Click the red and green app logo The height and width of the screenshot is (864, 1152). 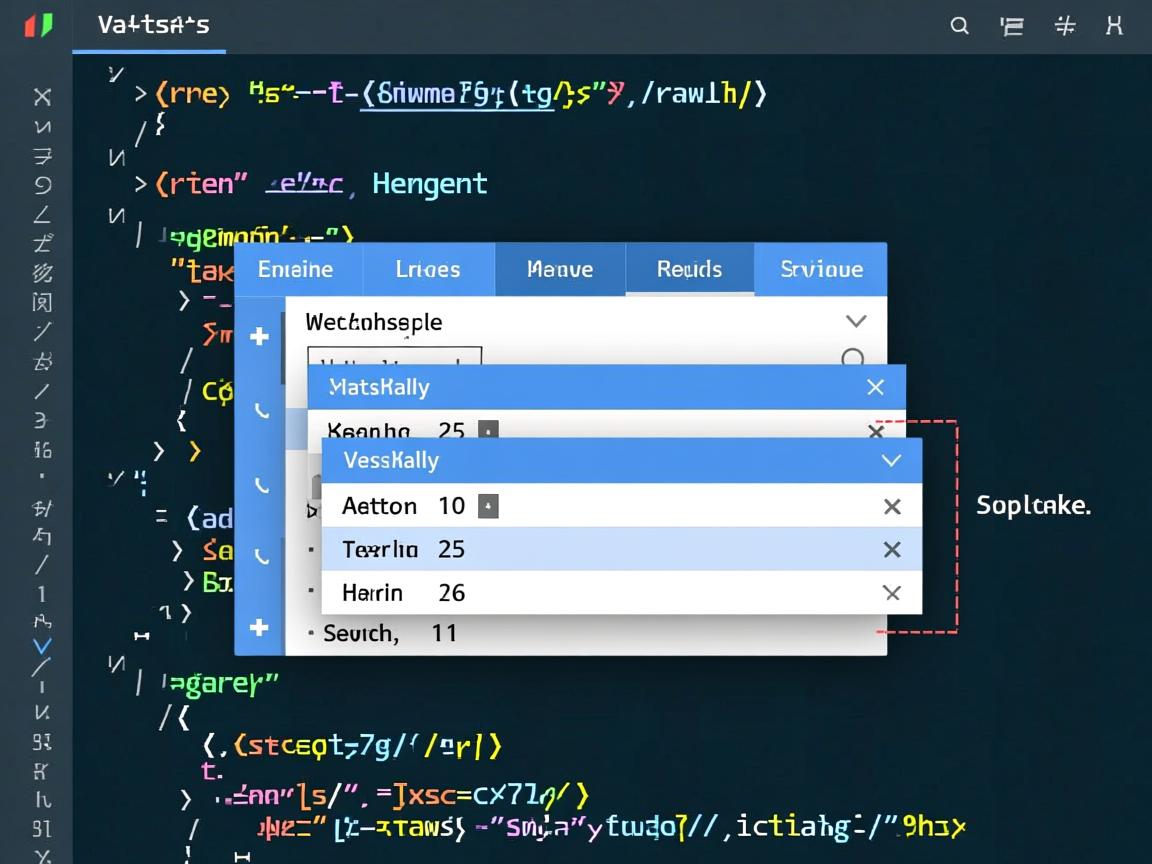(38, 26)
